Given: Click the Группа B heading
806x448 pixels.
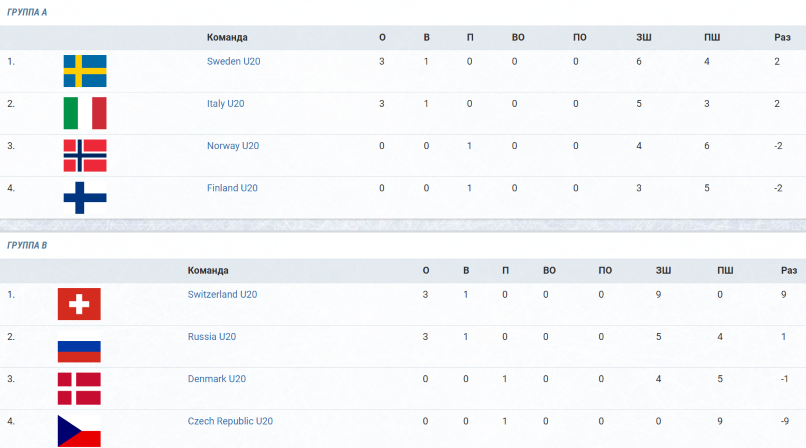Looking at the screenshot, I should (27, 245).
